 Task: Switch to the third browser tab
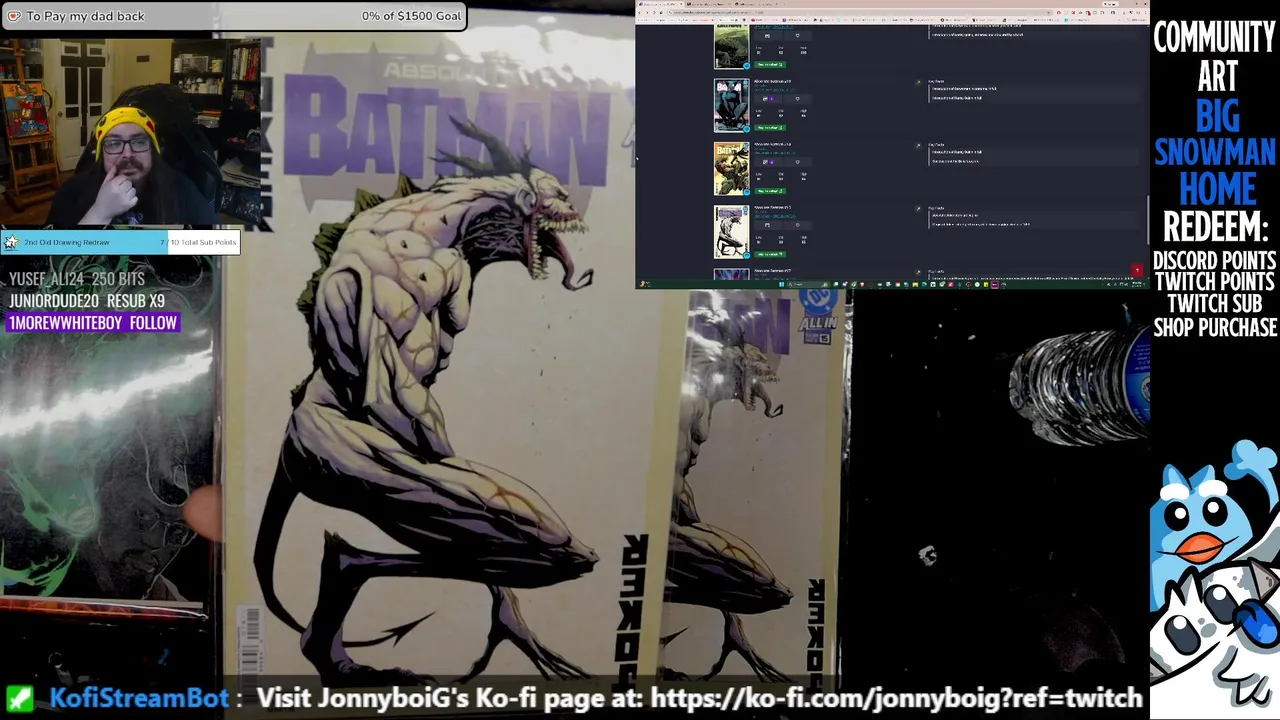[x=755, y=4]
